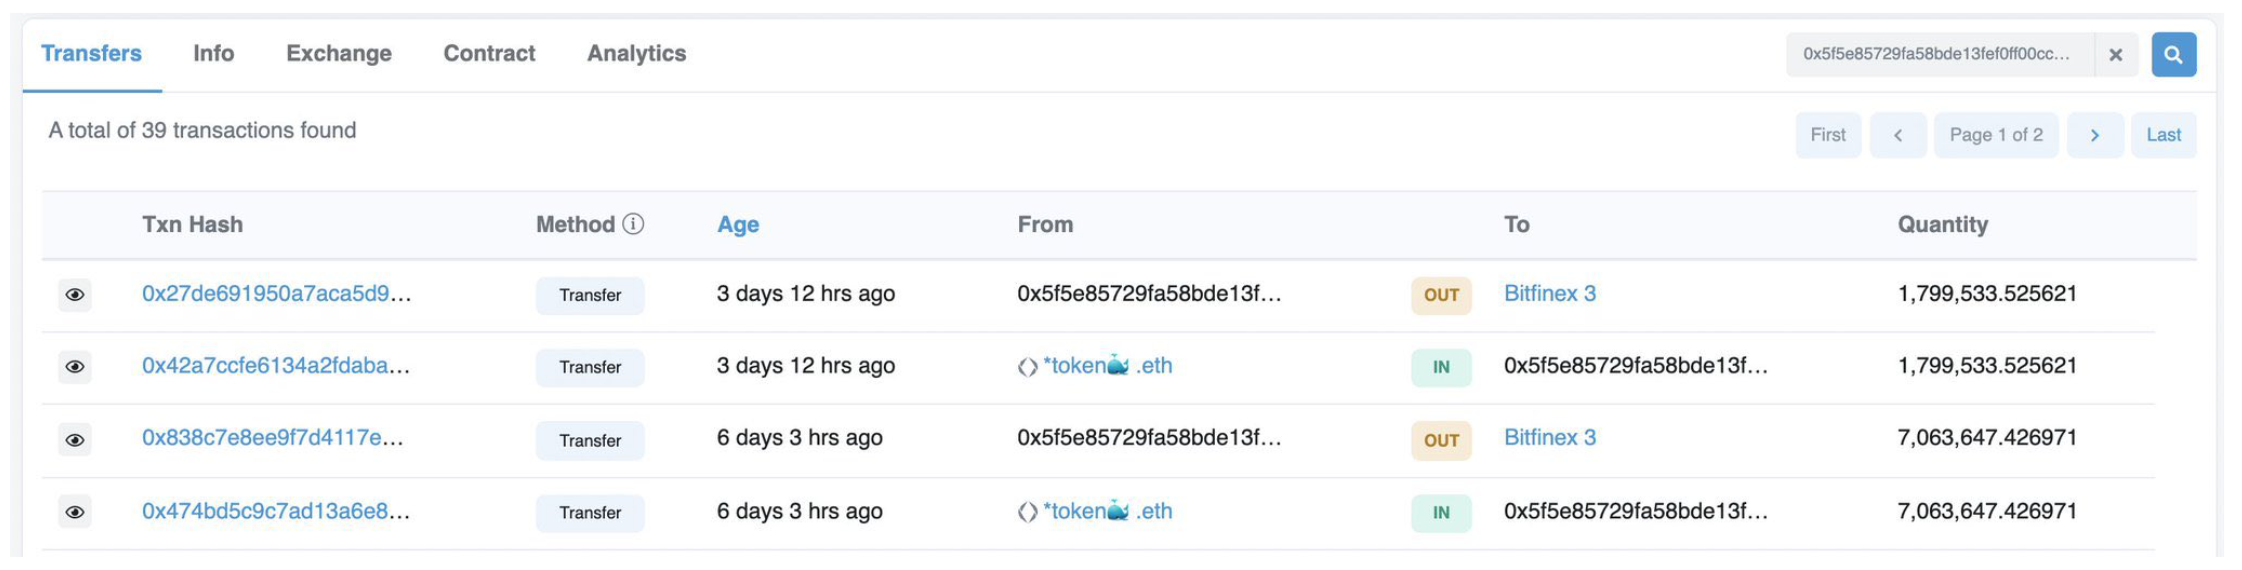This screenshot has width=2242, height=570.
Task: Open transaction hash 0x27de691950a7aca5d9 link
Action: (277, 294)
